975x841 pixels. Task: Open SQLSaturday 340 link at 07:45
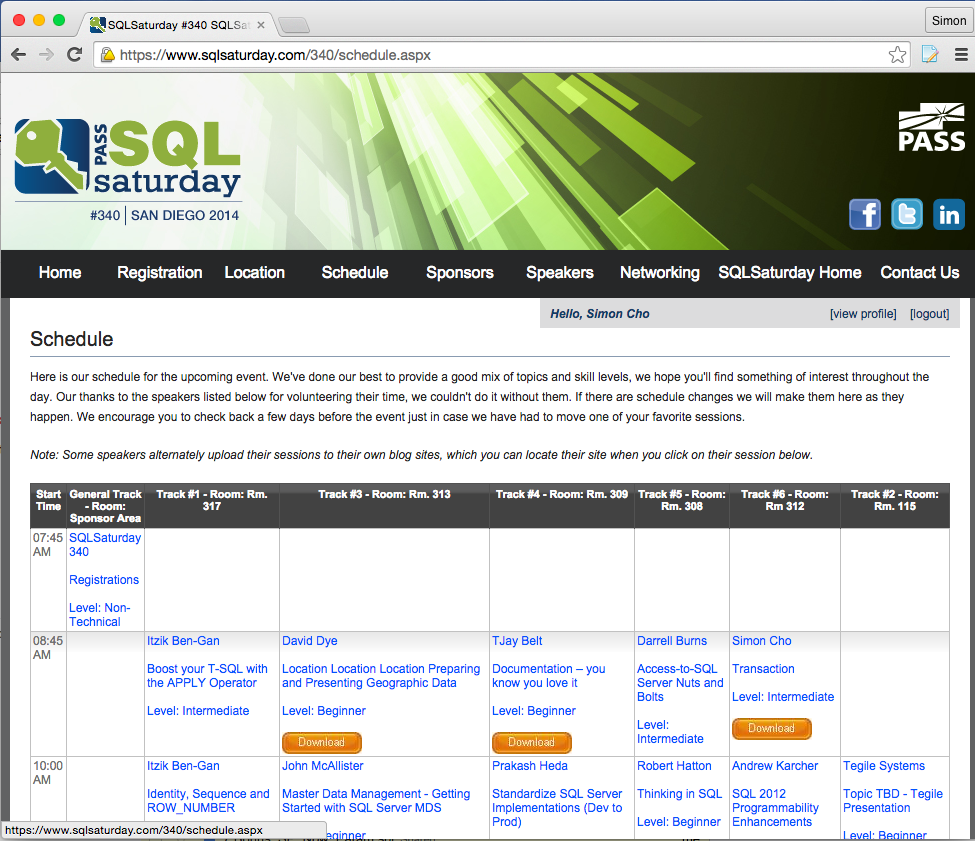coord(104,545)
